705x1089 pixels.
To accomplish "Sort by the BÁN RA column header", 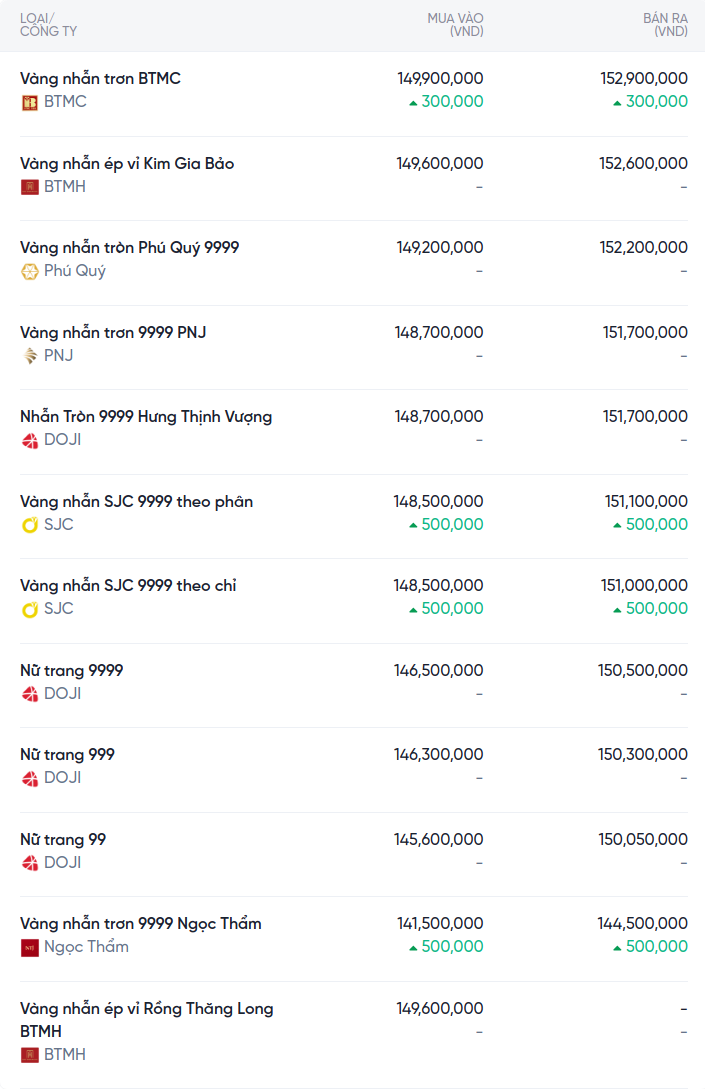I will [665, 25].
